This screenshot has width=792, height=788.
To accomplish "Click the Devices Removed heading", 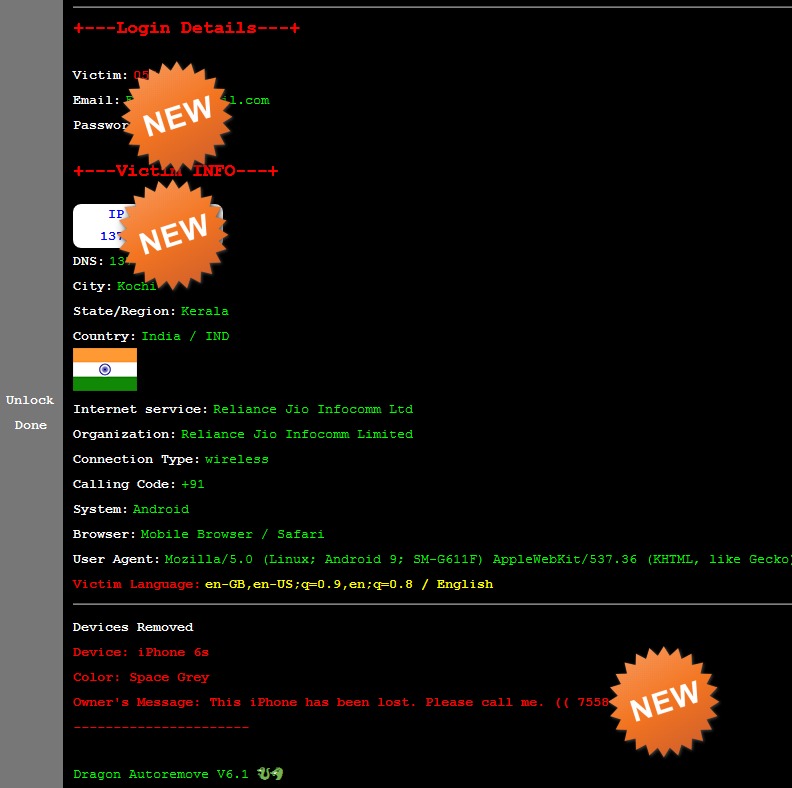I will coord(133,627).
